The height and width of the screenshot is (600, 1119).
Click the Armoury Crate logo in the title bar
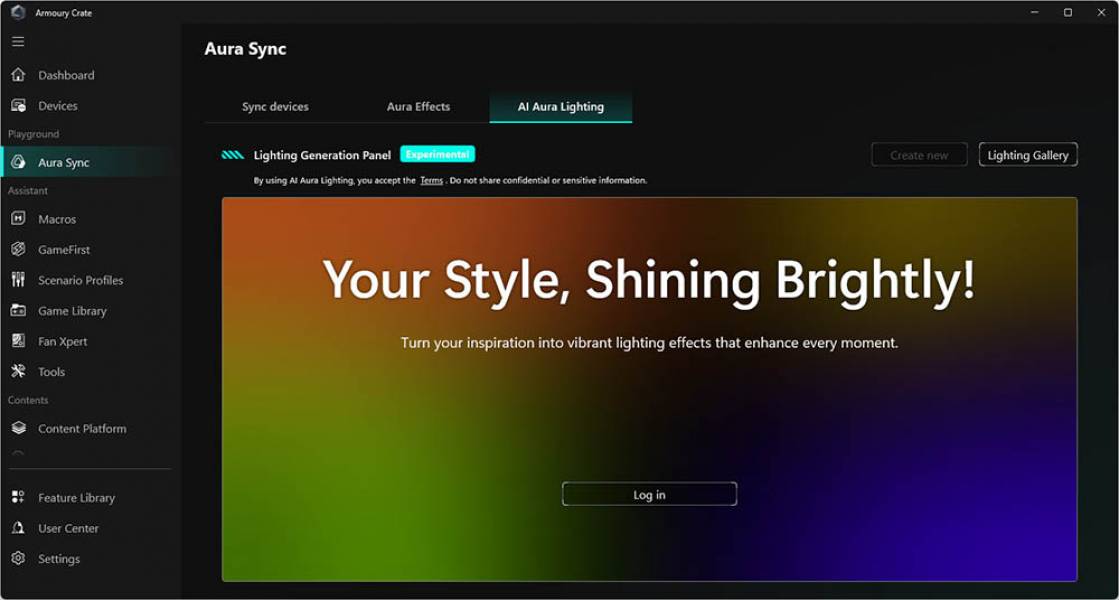click(18, 12)
